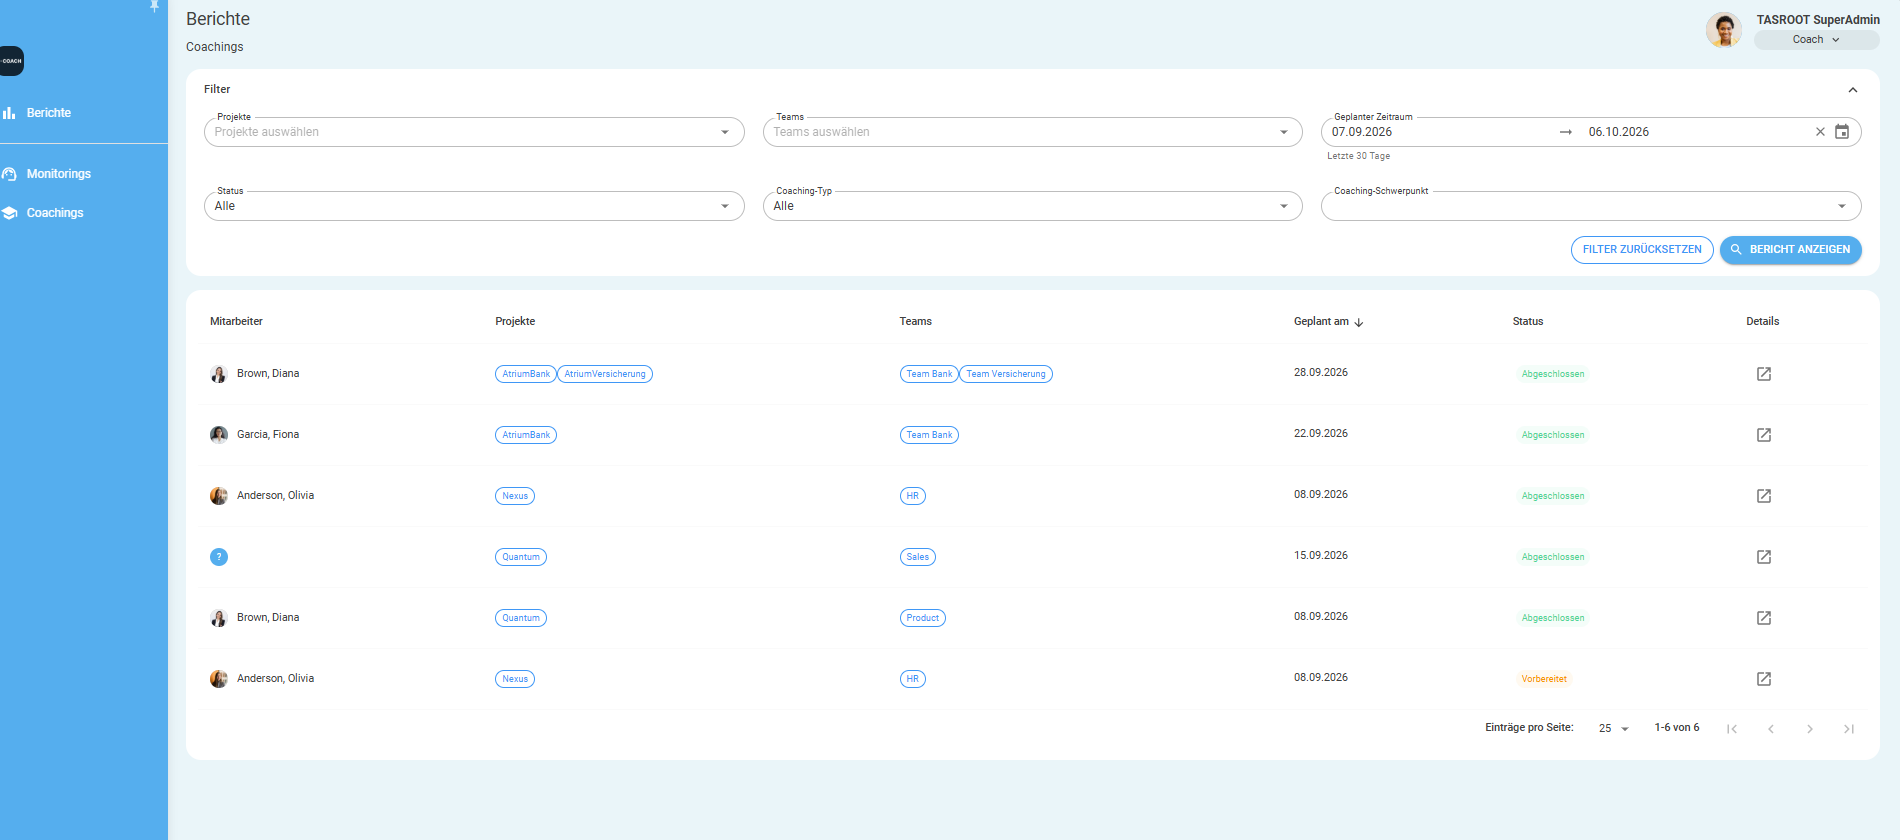Click the Filter zurücksetzen button
Screen dimensions: 1900x840
(x=1642, y=250)
